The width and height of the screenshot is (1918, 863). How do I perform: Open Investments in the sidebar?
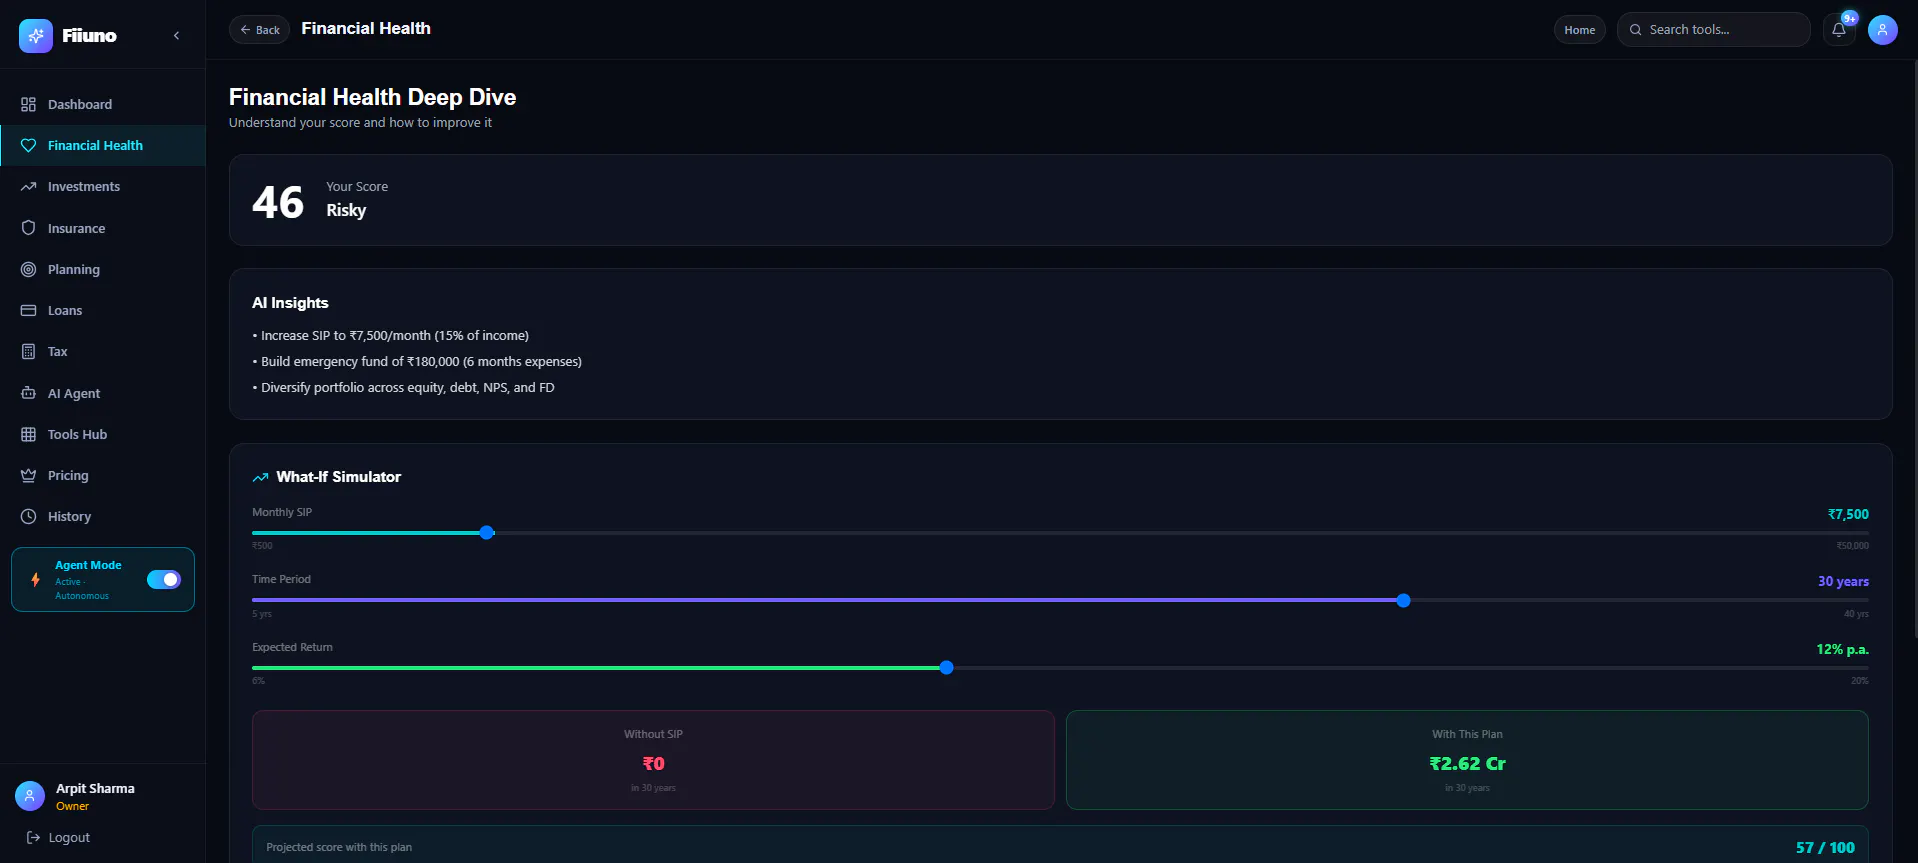pos(103,187)
